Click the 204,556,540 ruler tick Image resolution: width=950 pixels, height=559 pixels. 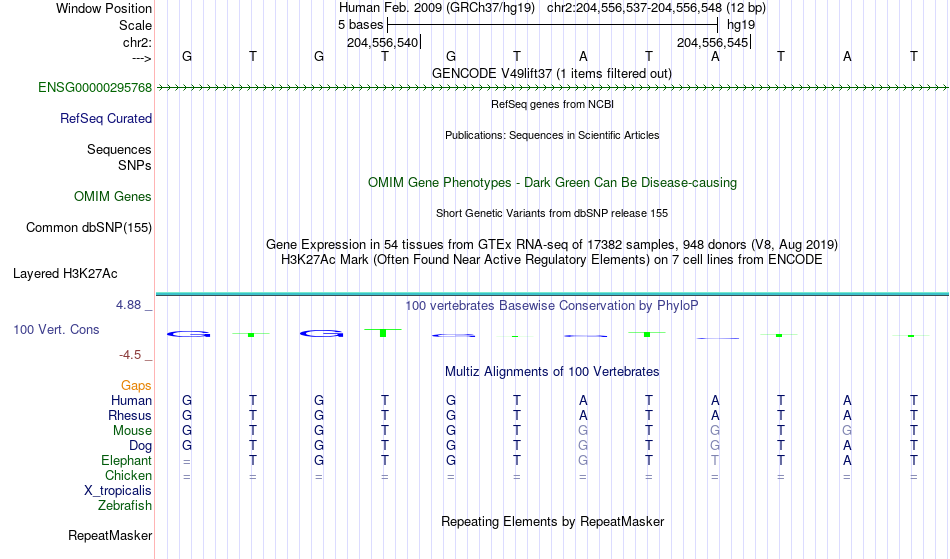[384, 42]
